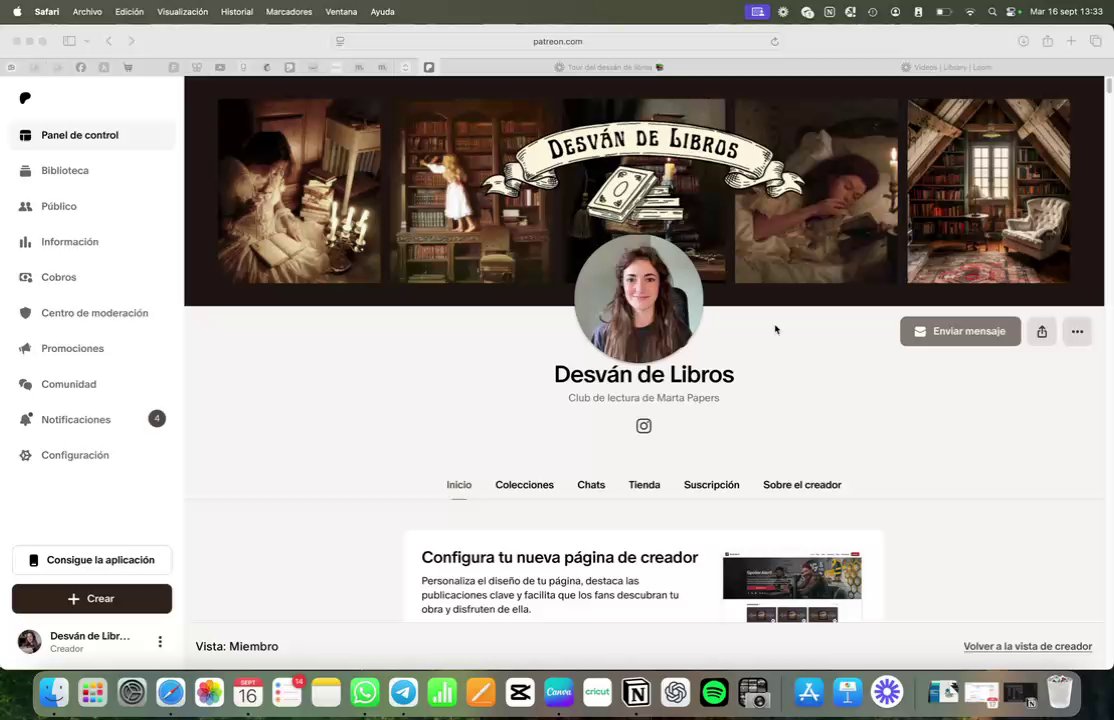Open account options three-dot menu
The image size is (1114, 720).
click(x=160, y=641)
